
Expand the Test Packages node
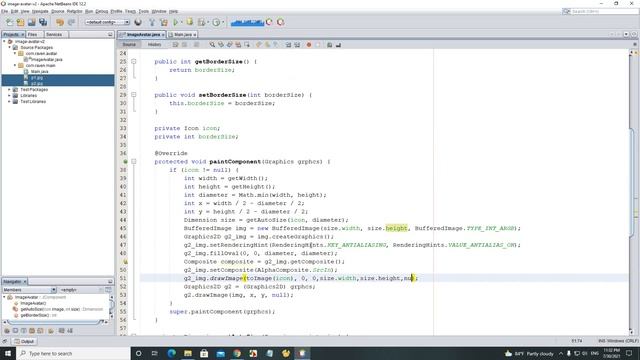click(9, 89)
